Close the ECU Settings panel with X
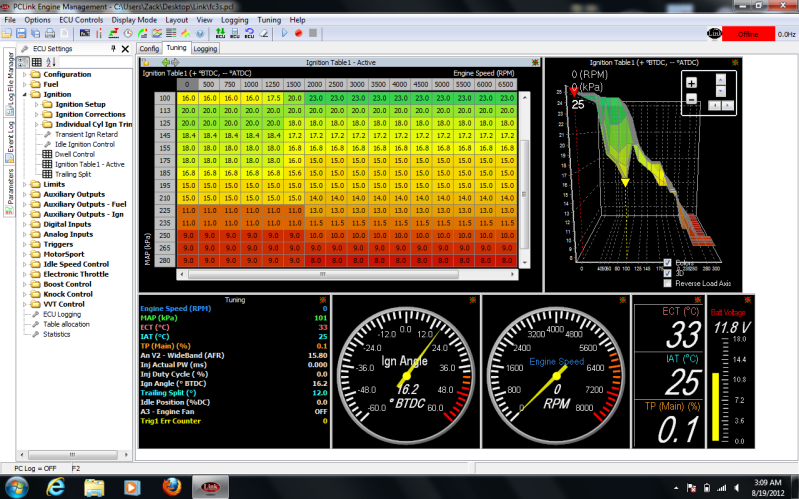Viewport: 799px width, 499px height. pos(125,49)
